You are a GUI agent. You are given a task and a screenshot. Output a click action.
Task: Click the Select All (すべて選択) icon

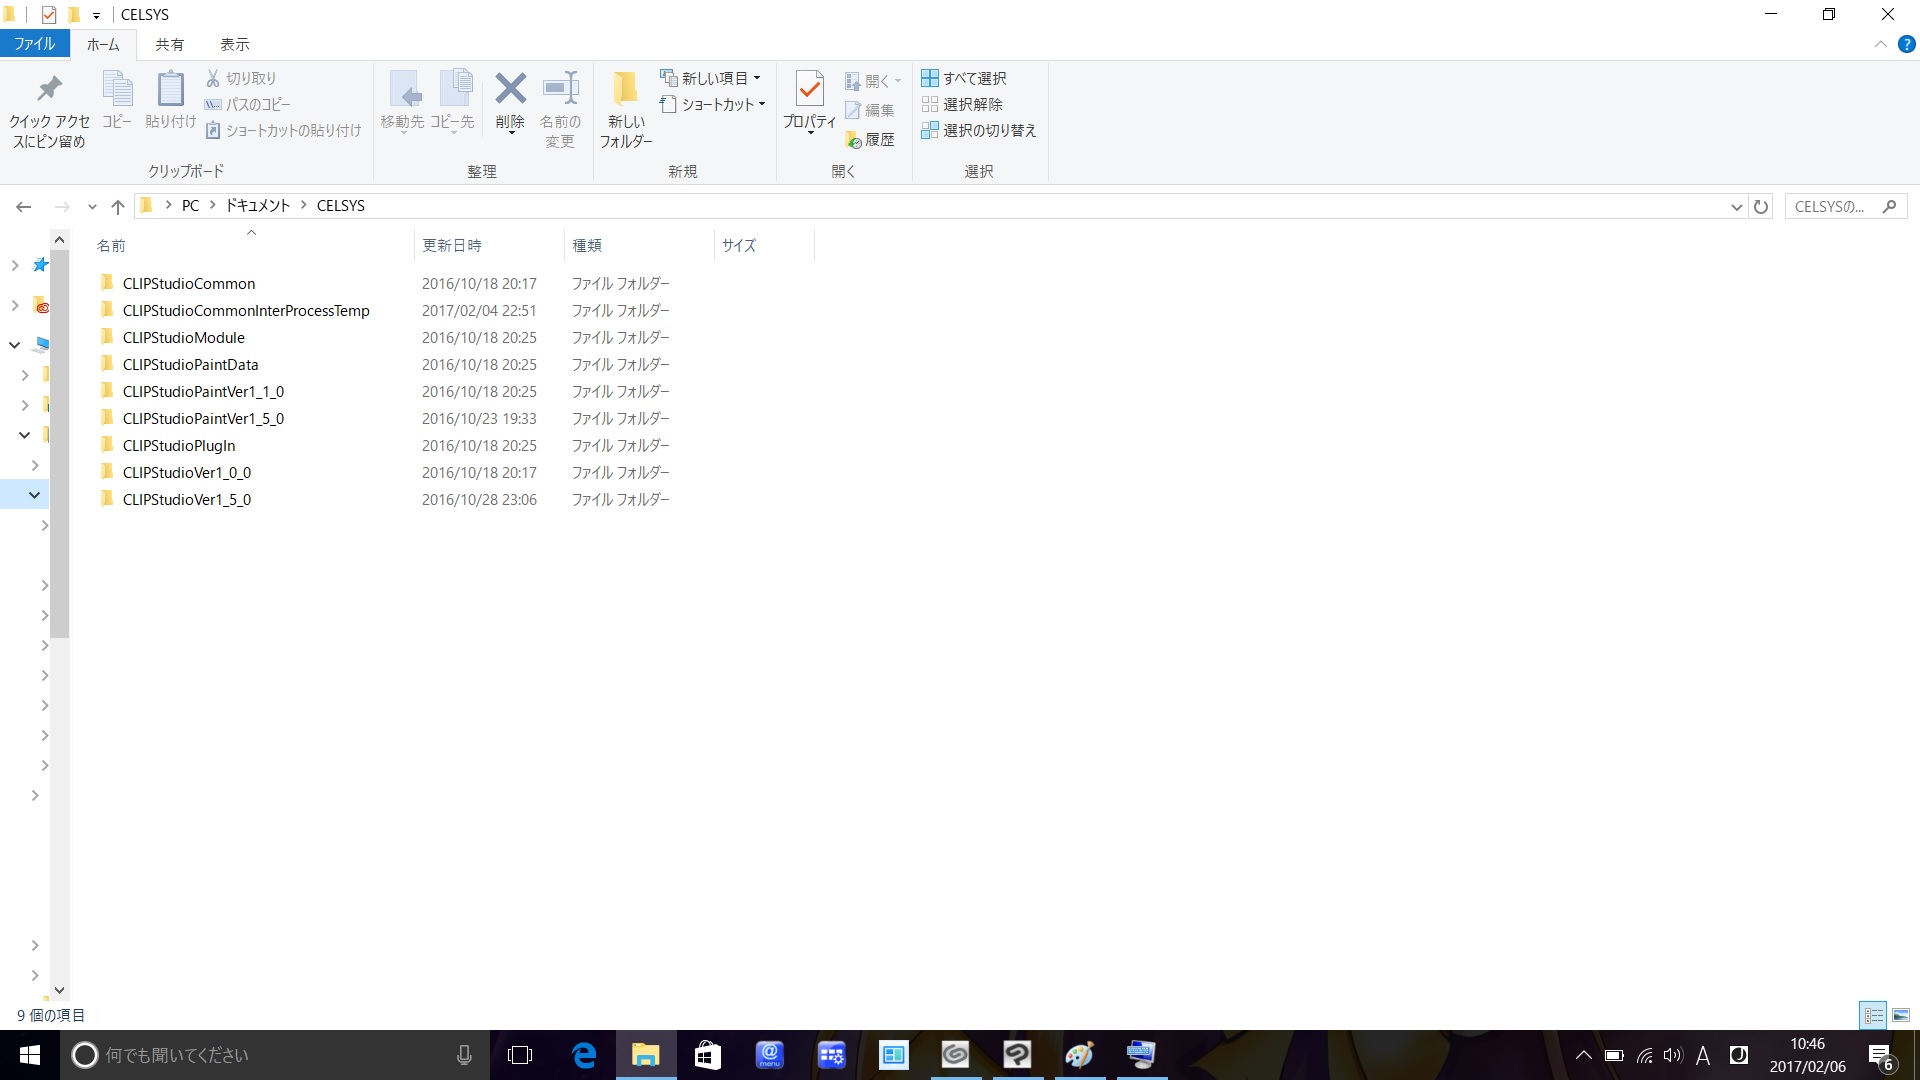click(930, 78)
